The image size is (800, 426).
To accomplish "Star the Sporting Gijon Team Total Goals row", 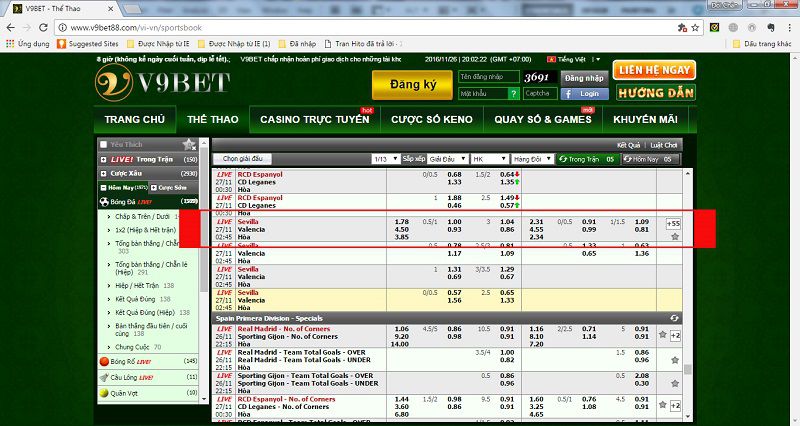I will (674, 384).
